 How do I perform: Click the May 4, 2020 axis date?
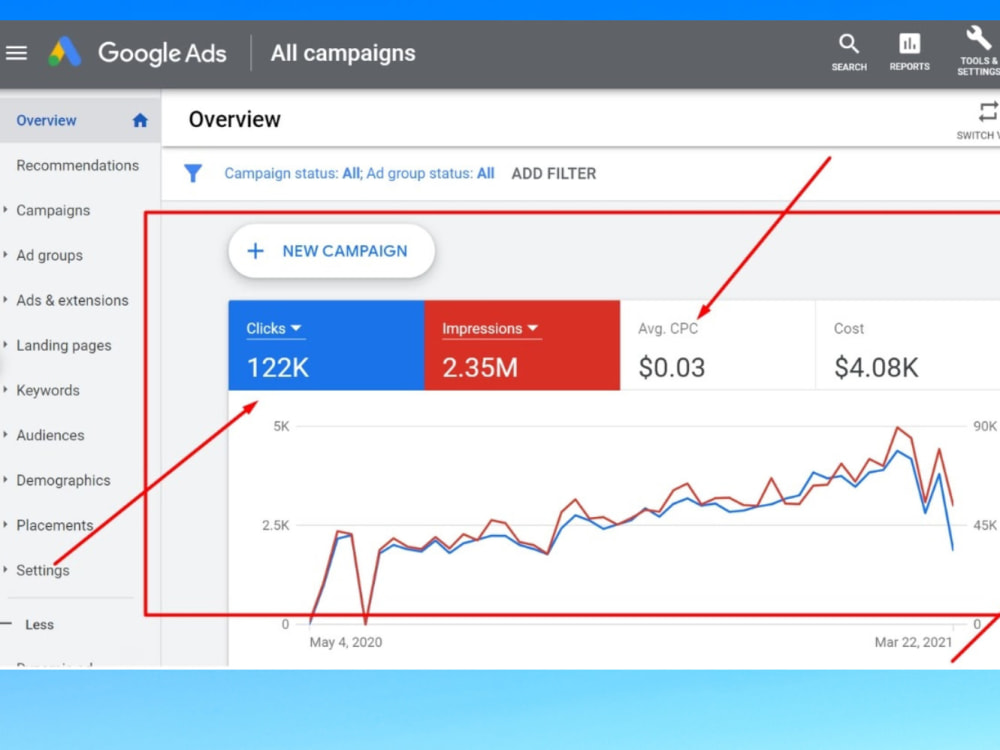[346, 642]
